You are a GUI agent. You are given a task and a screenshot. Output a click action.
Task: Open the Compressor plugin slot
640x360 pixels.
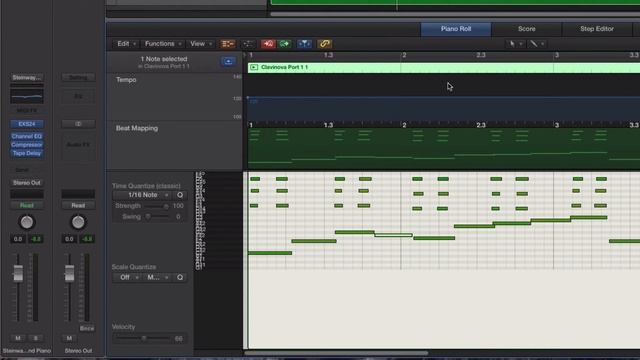[27, 144]
